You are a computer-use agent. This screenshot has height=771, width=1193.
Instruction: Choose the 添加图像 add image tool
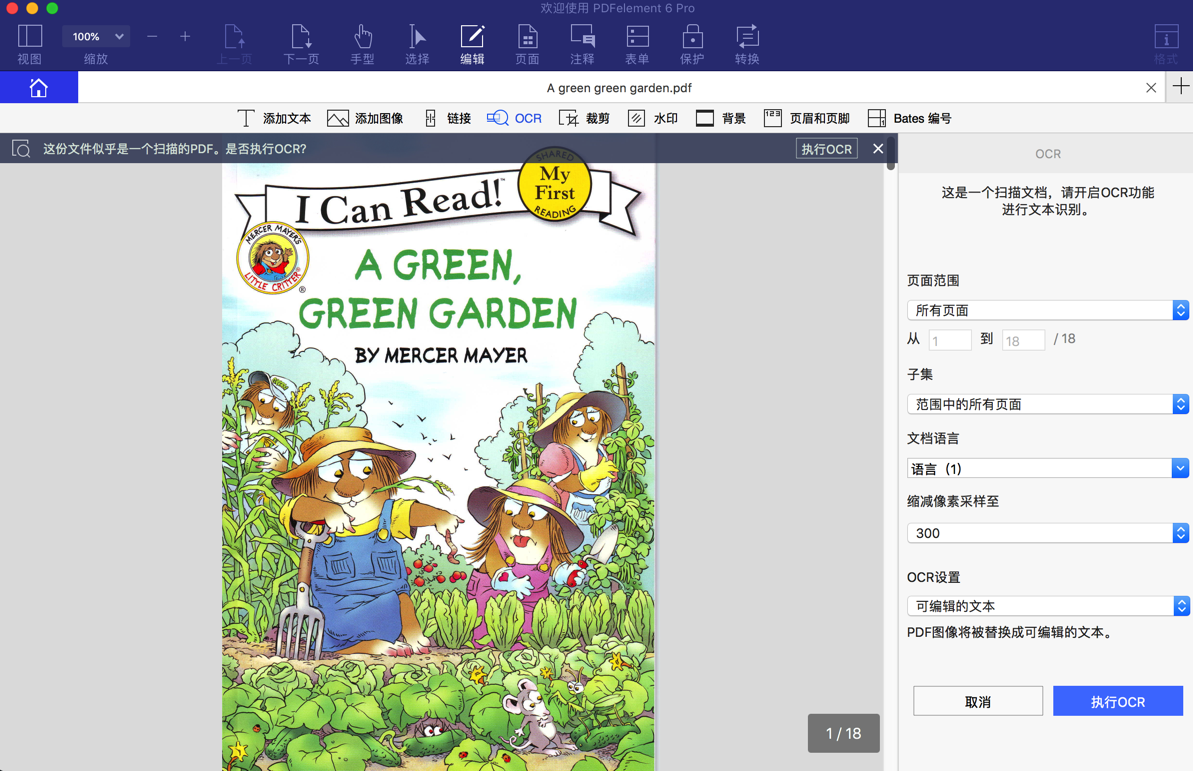click(365, 118)
